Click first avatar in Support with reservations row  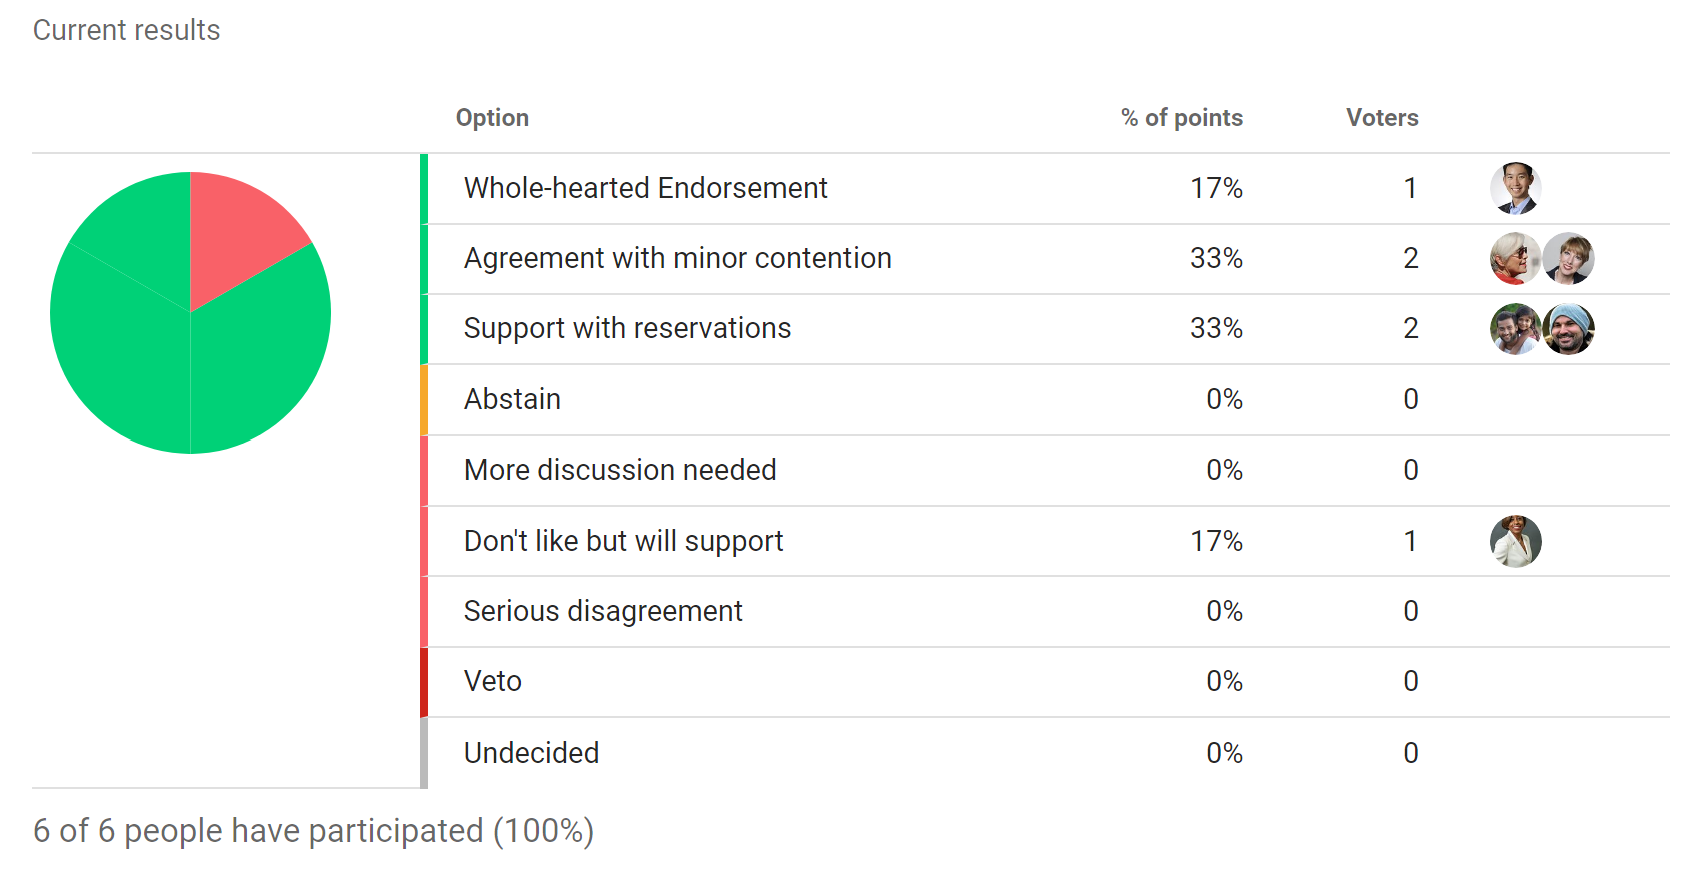1516,329
